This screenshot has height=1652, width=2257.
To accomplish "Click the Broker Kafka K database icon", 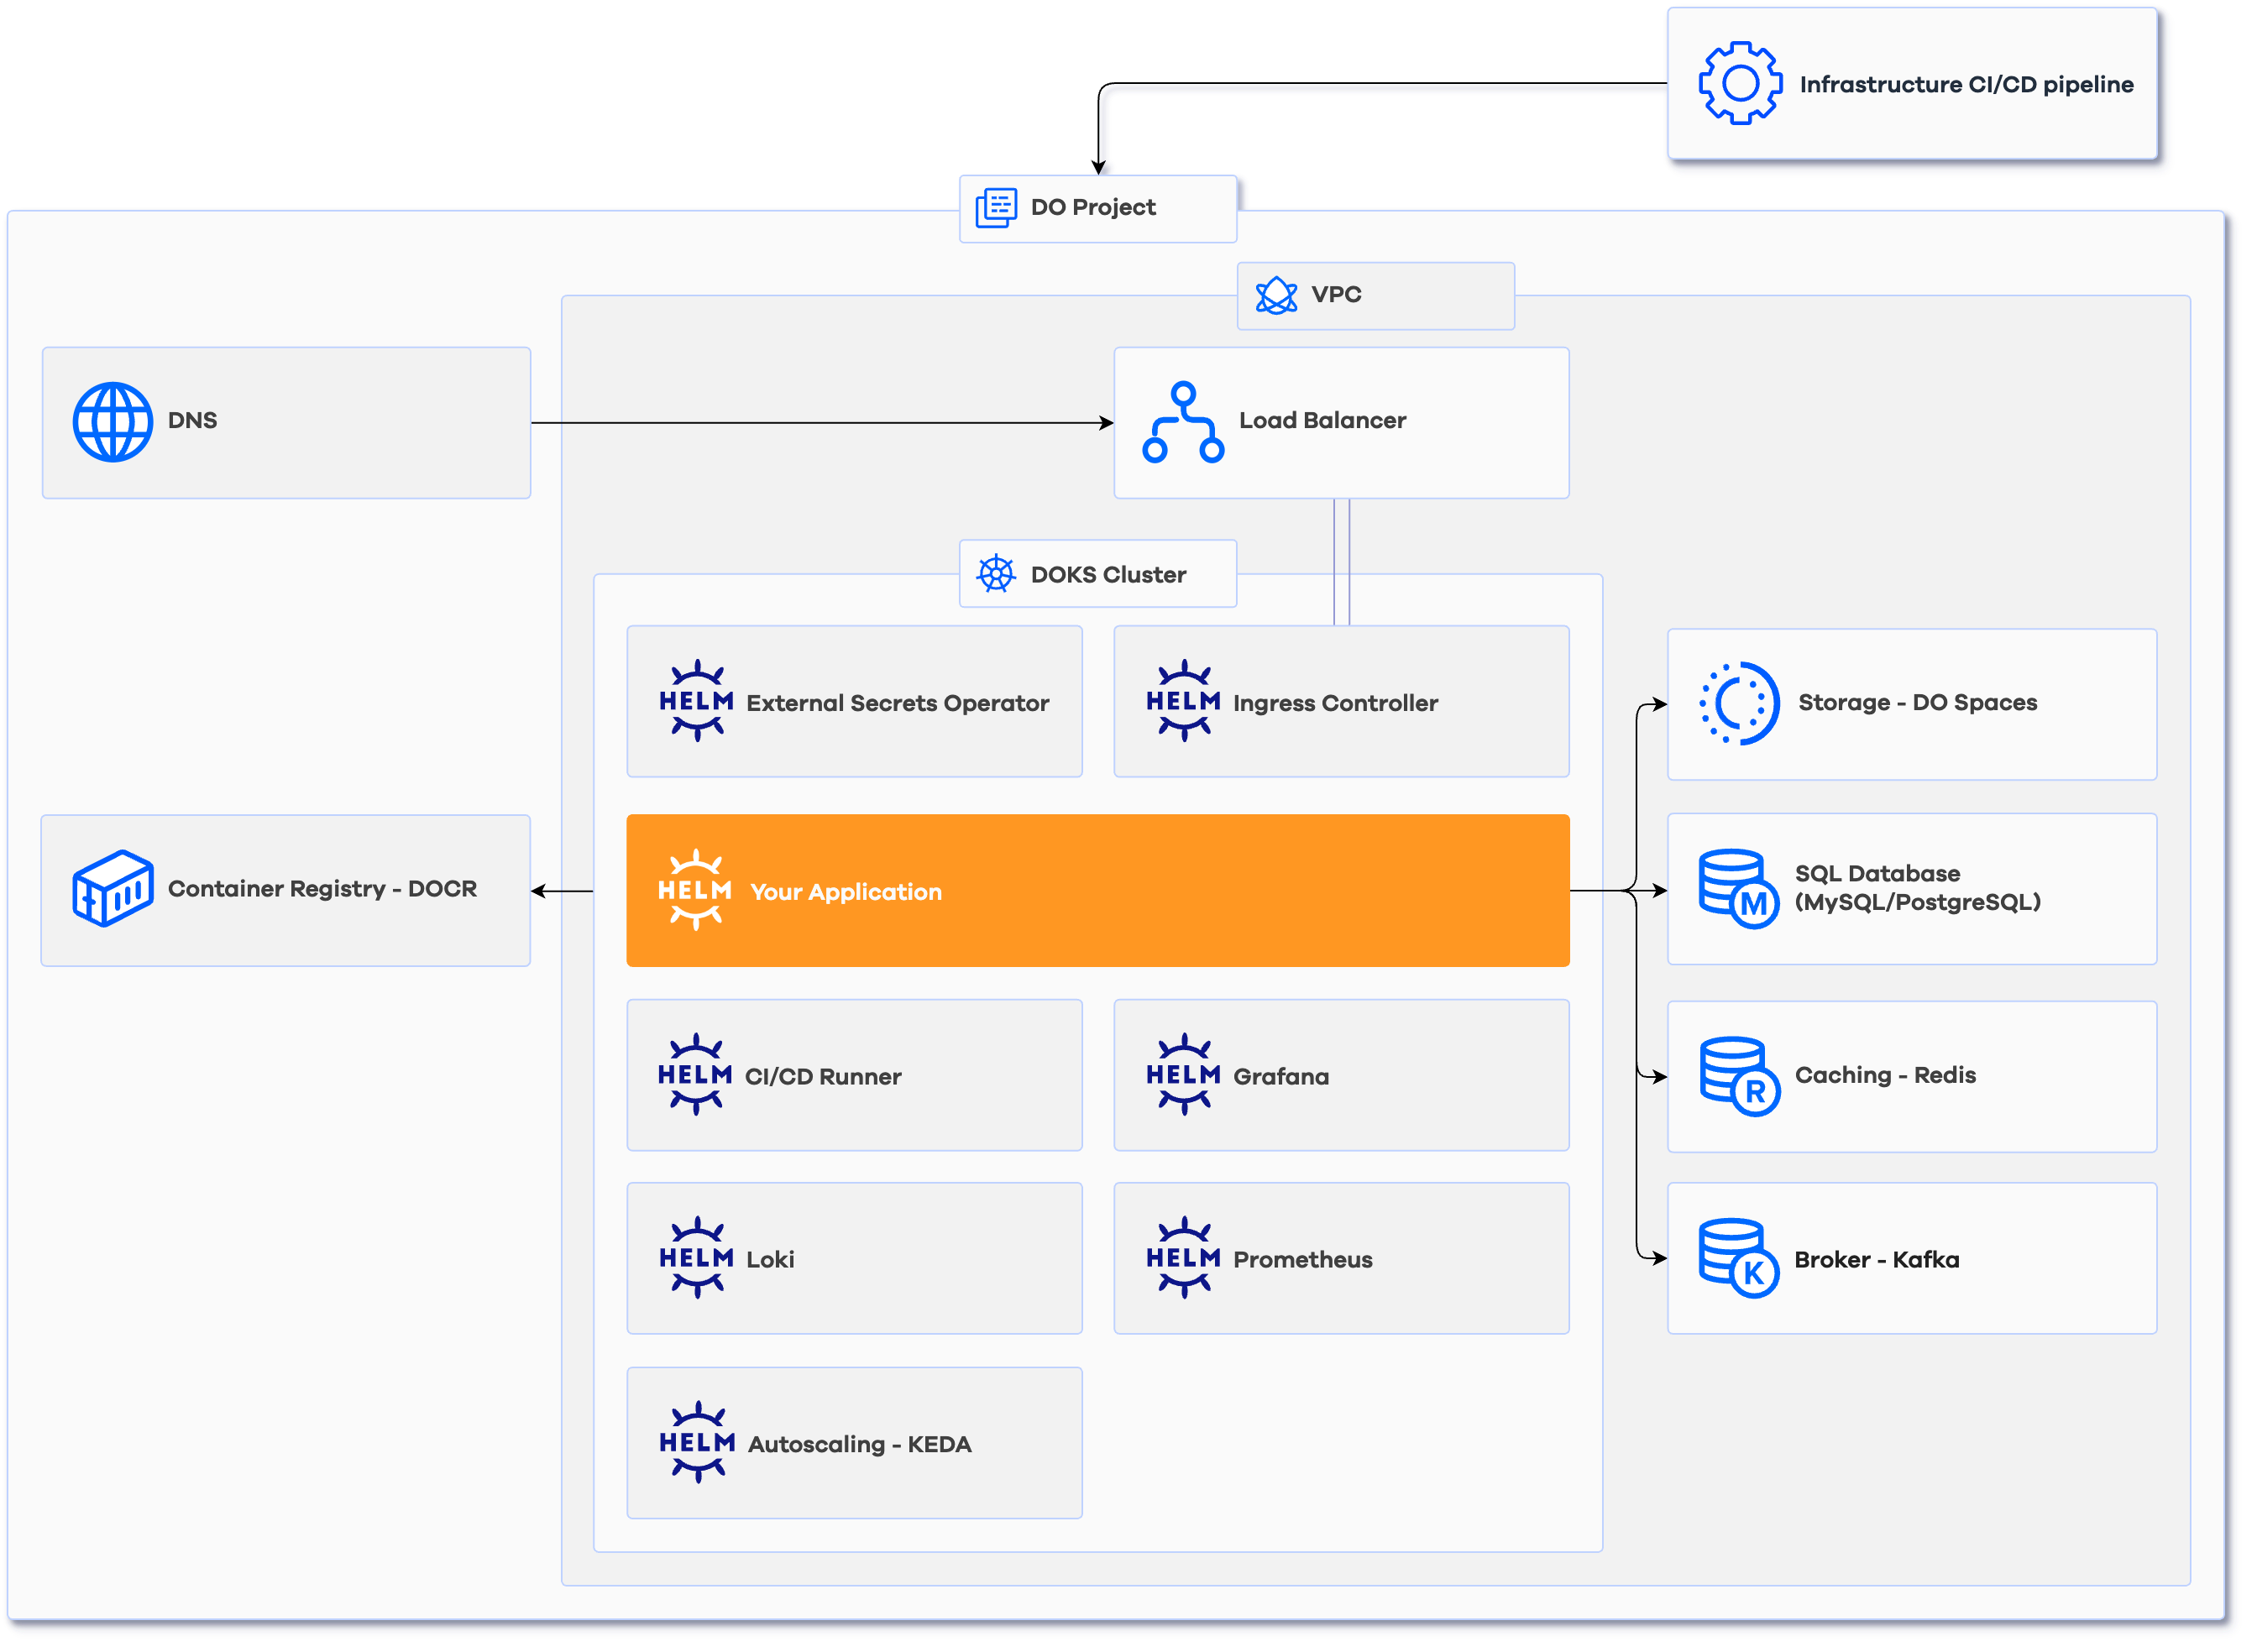I will [x=1739, y=1258].
